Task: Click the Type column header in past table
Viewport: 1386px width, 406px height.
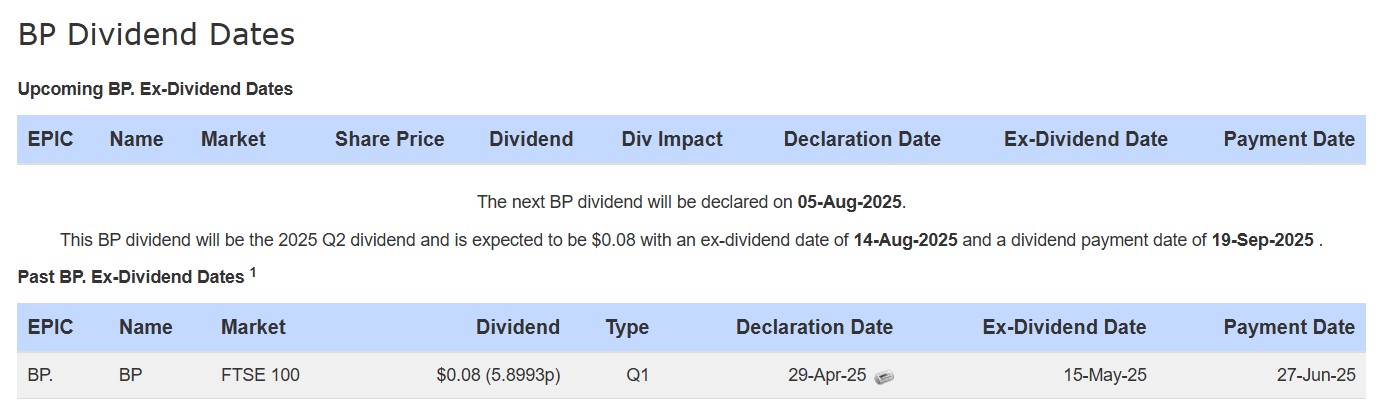Action: (627, 327)
